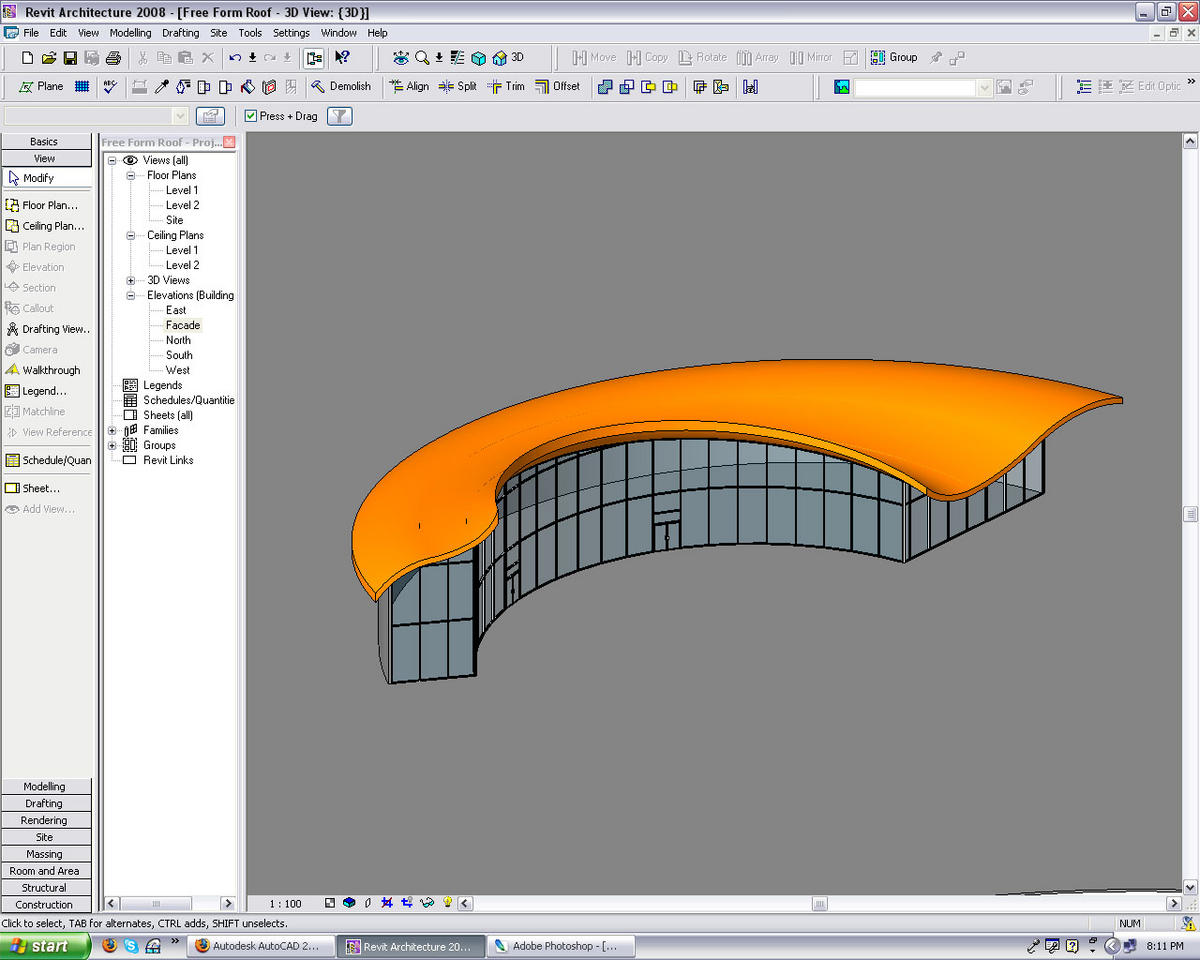Open the default 3D view house icon
The width and height of the screenshot is (1200, 960).
[499, 58]
